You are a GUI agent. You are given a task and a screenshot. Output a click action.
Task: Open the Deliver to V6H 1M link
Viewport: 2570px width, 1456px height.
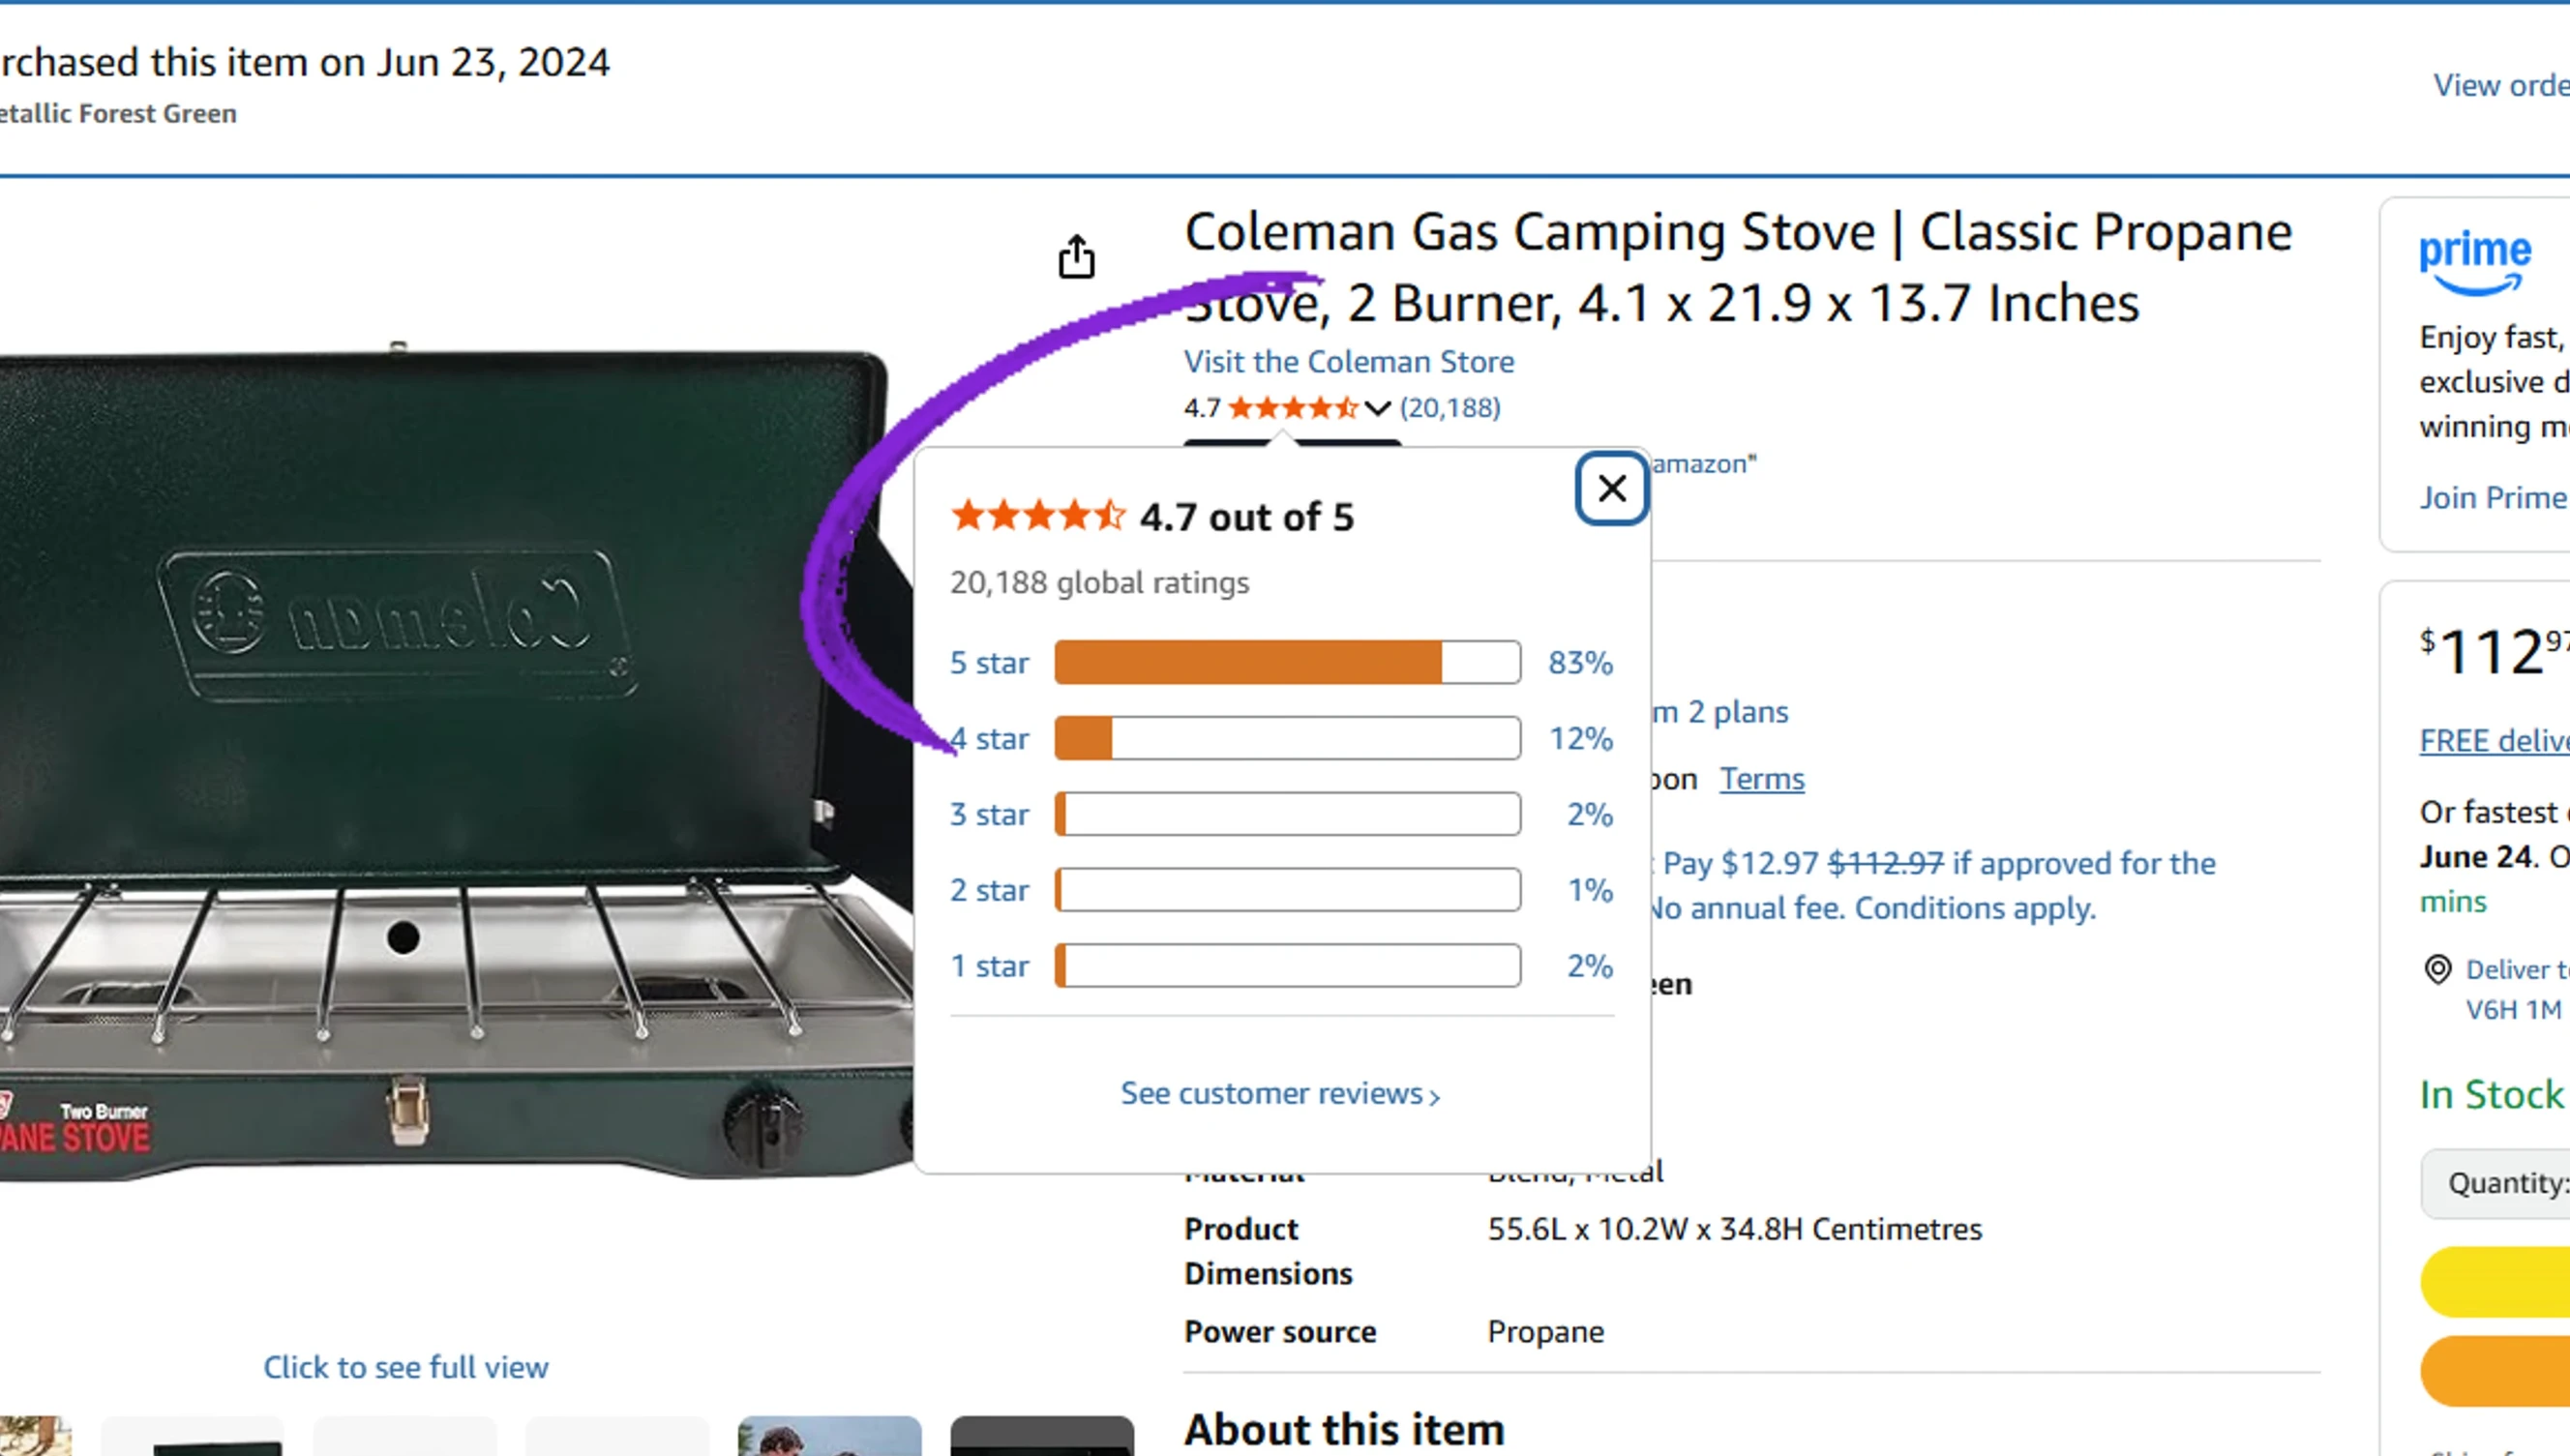pos(2517,989)
